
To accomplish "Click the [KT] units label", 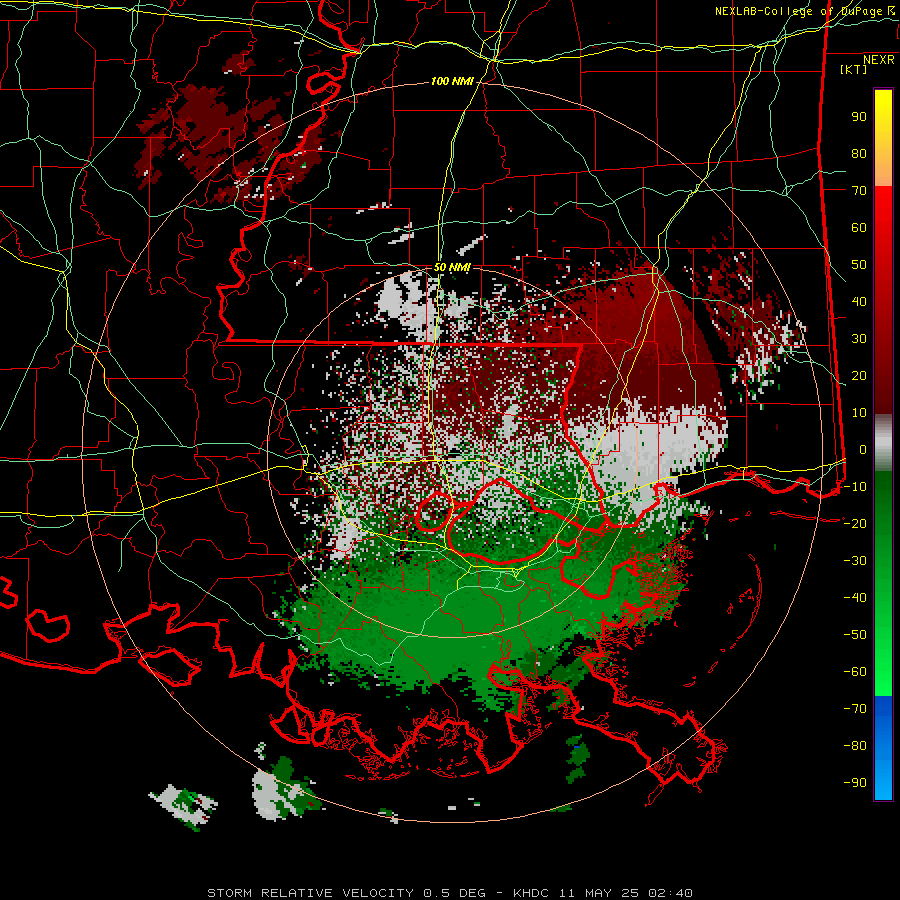I will pyautogui.click(x=854, y=69).
